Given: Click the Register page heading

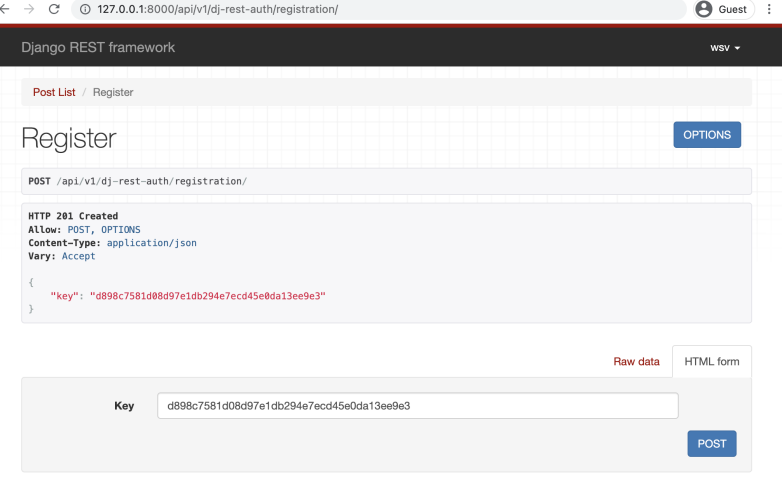Looking at the screenshot, I should pos(69,138).
